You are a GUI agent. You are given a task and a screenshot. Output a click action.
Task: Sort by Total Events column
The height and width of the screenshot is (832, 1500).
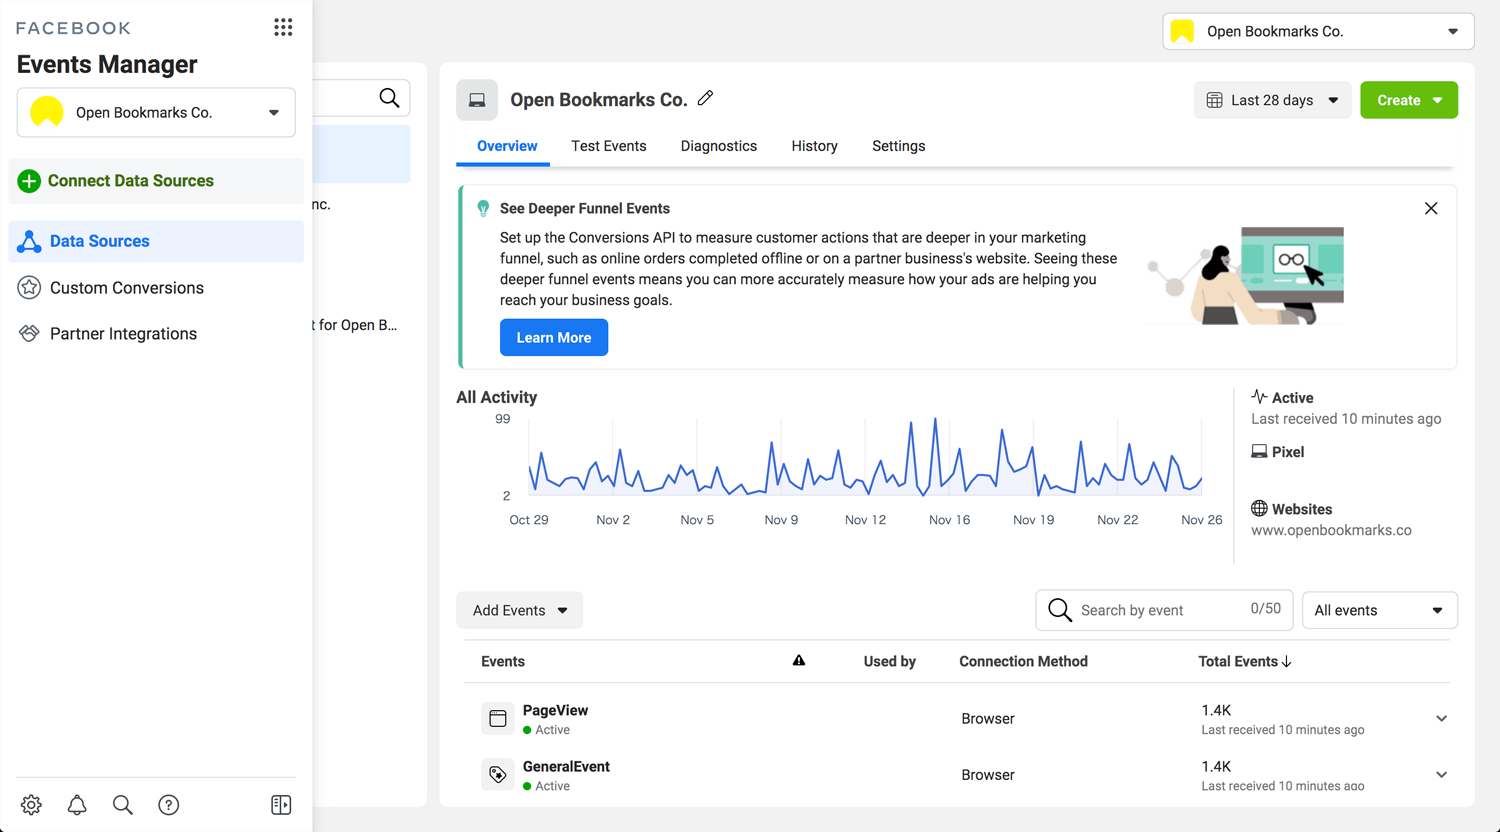[1245, 661]
